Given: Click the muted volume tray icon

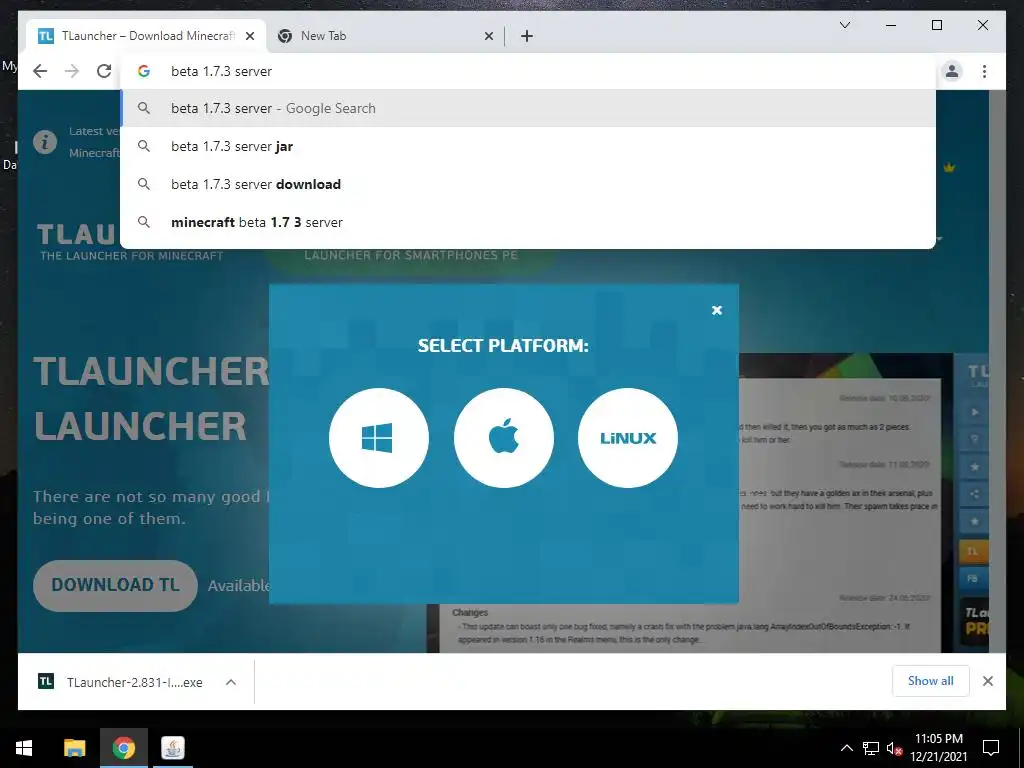Looking at the screenshot, I should [x=894, y=748].
